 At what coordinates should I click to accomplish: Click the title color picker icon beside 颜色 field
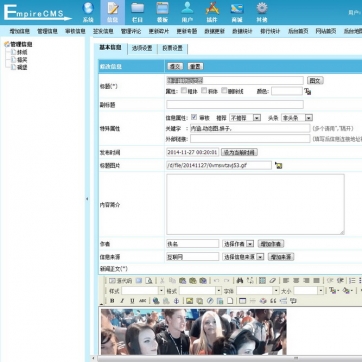pyautogui.click(x=308, y=91)
